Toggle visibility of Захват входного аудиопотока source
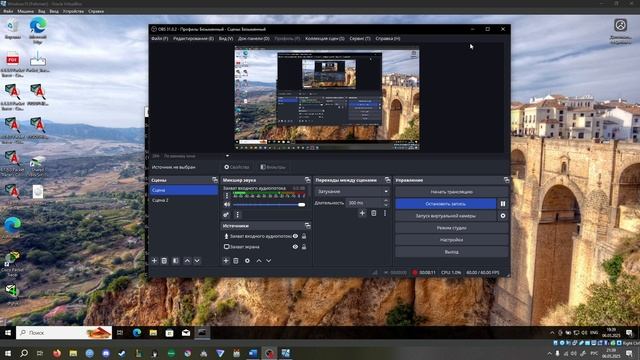 (x=295, y=236)
